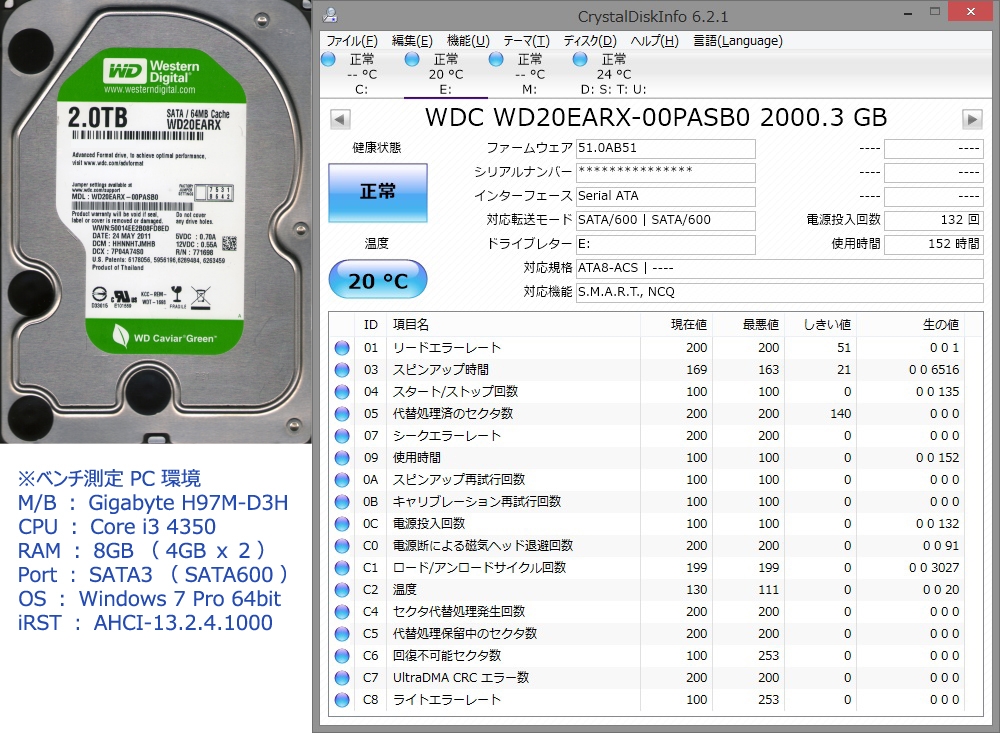Screen dimensions: 1000x733
Task: Click status dot for C5 代替処理保留中のセクタ数
Action: 342,634
